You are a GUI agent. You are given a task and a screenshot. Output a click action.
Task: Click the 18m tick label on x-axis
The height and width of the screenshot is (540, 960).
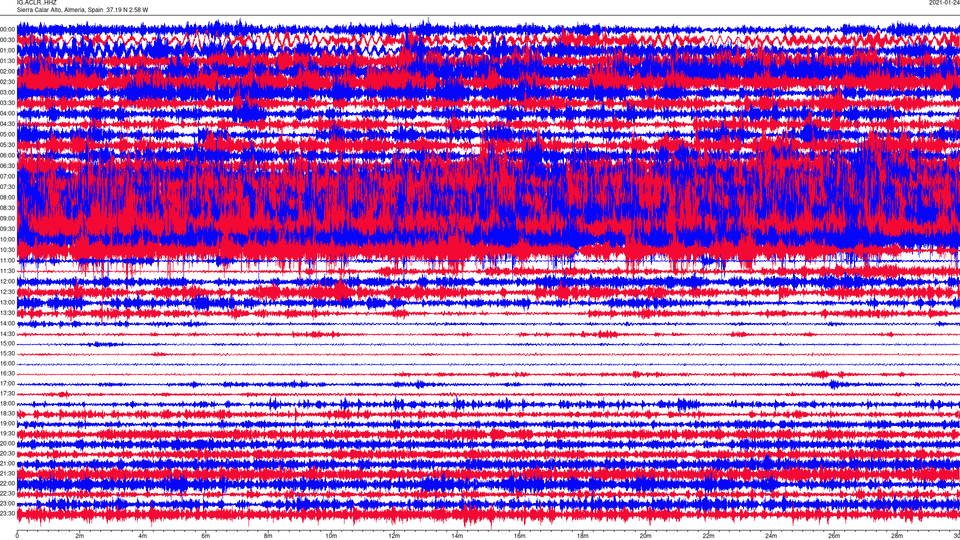[x=583, y=536]
